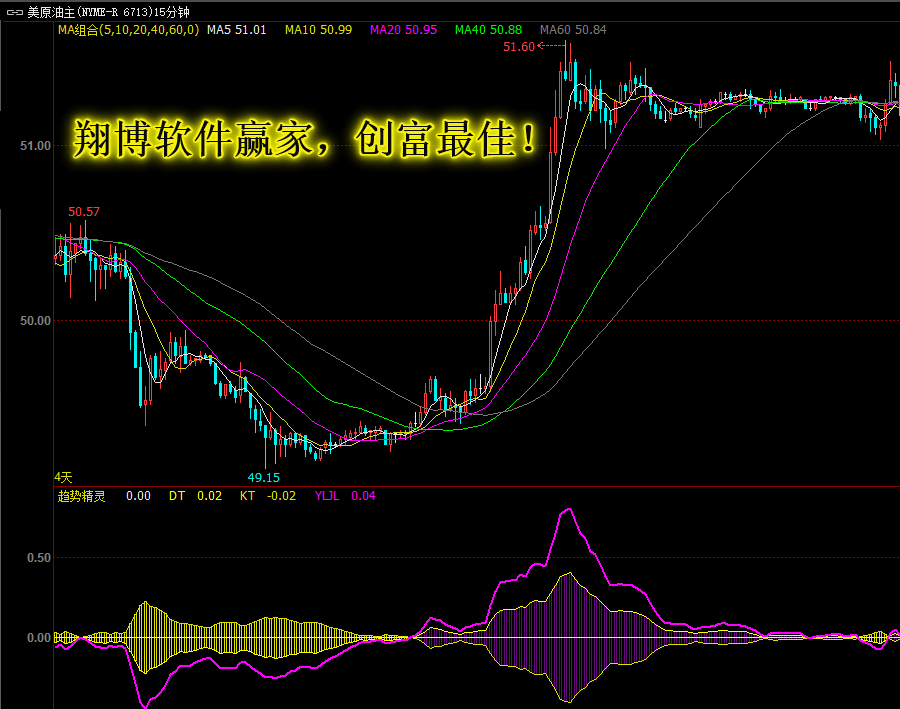
Task: Click the MA40 50.88 legend value
Action: 488,30
